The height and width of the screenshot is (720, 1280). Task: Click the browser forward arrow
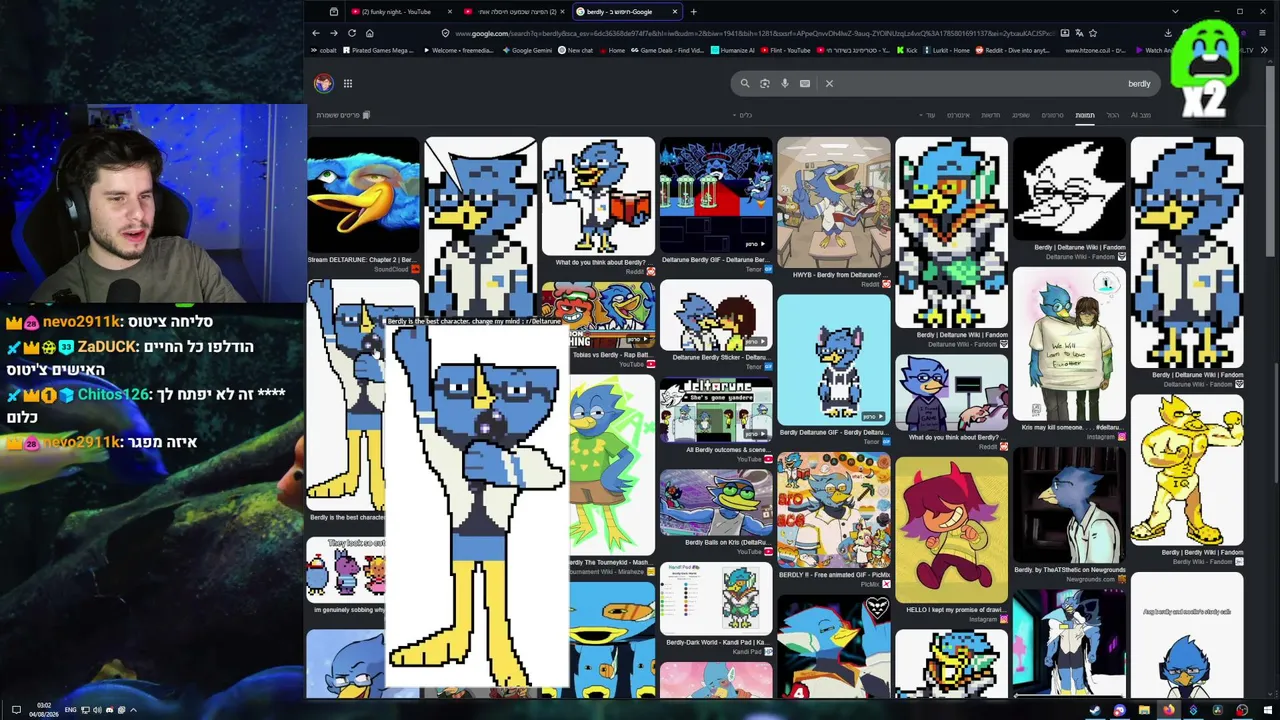tap(334, 33)
